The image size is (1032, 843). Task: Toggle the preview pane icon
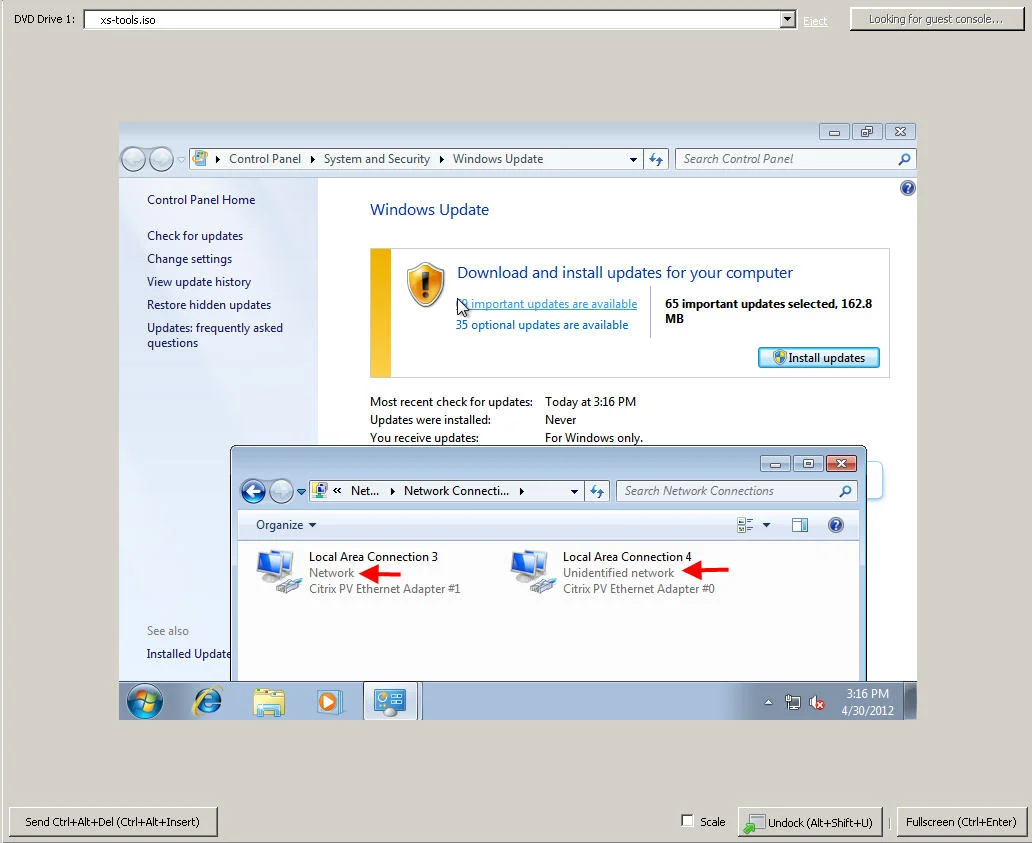click(800, 525)
